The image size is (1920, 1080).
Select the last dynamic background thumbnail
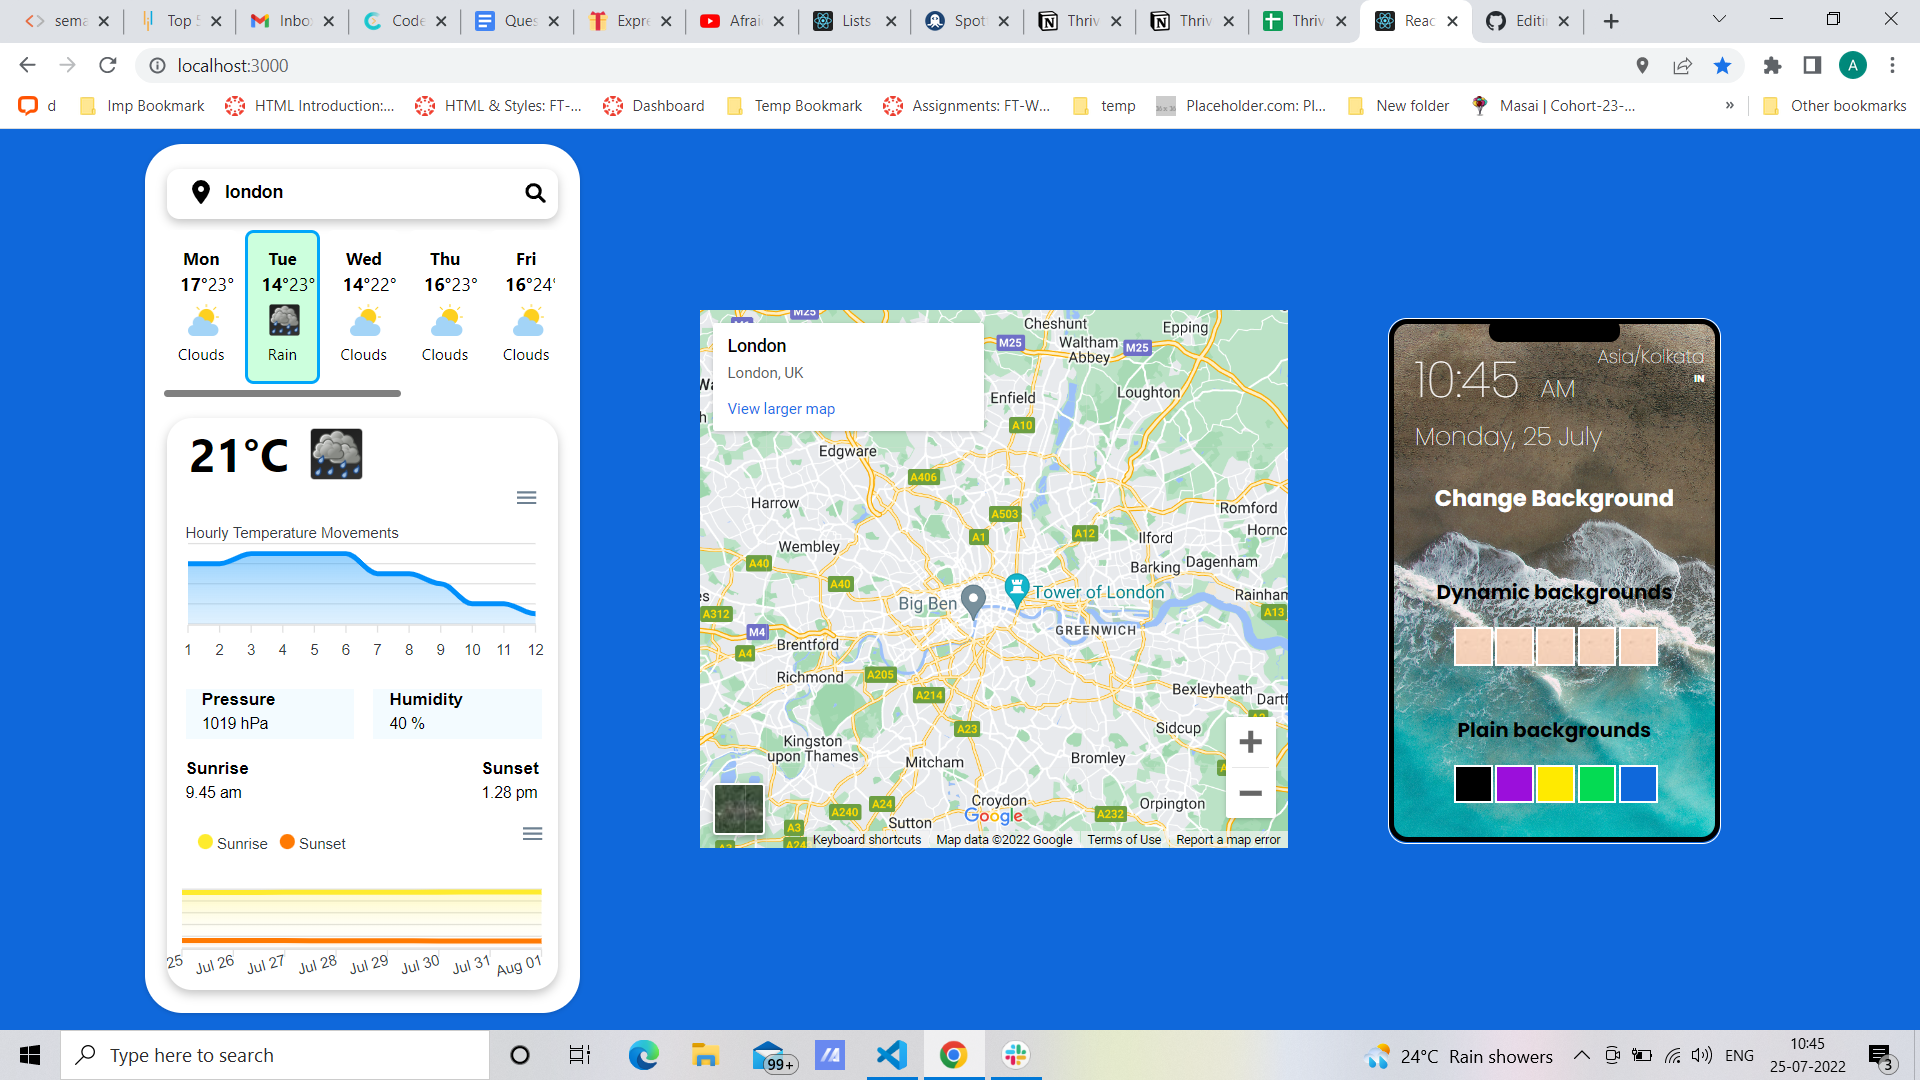(x=1638, y=646)
